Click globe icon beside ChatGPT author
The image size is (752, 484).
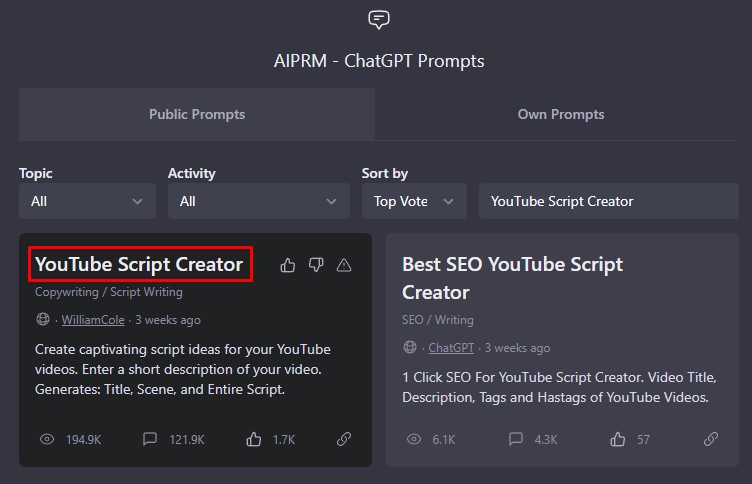coord(410,347)
